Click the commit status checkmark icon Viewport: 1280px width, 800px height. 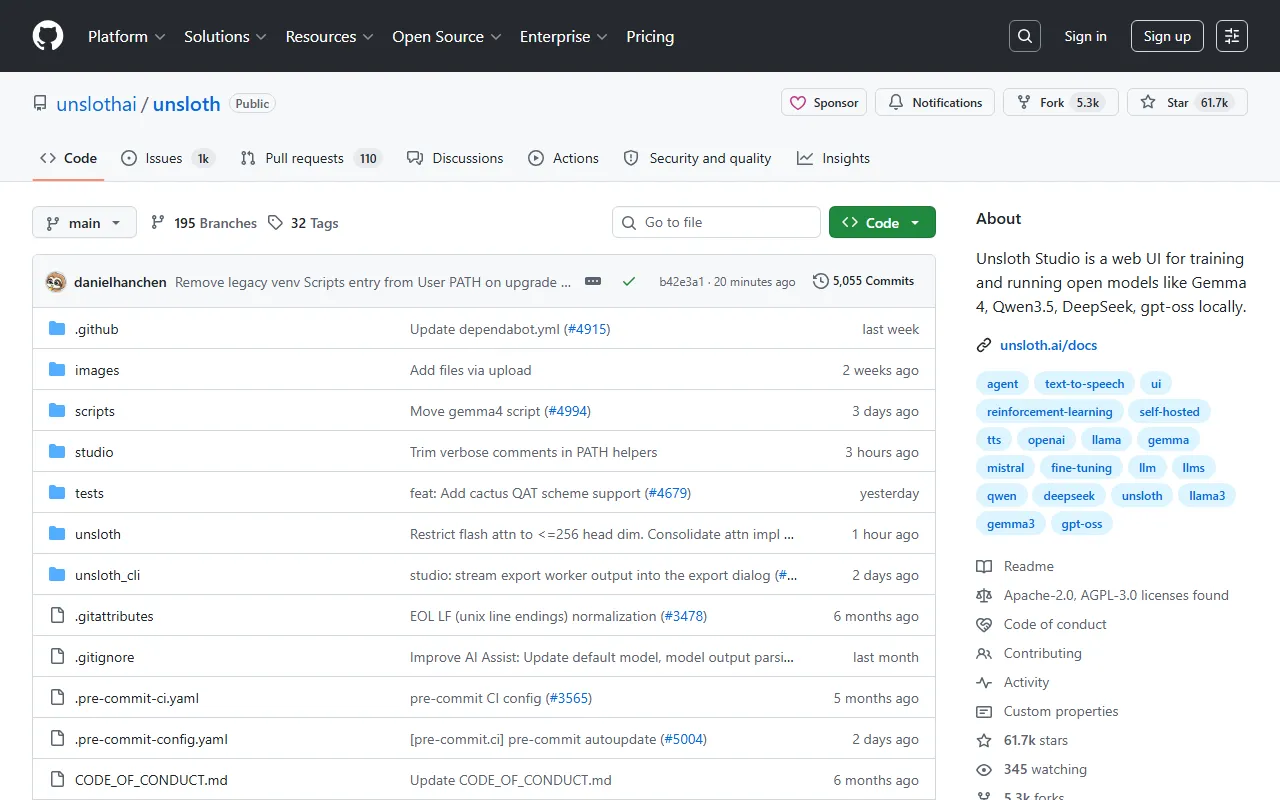tap(629, 282)
